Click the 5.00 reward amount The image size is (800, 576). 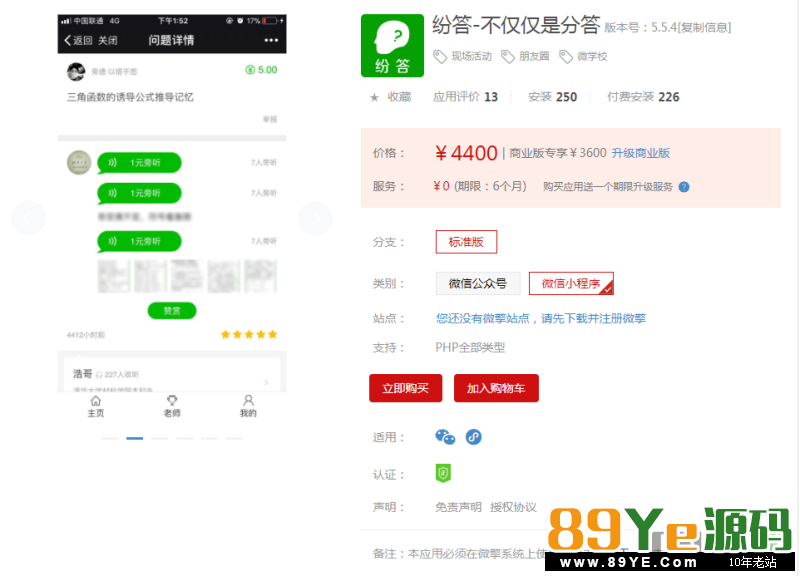click(x=261, y=70)
